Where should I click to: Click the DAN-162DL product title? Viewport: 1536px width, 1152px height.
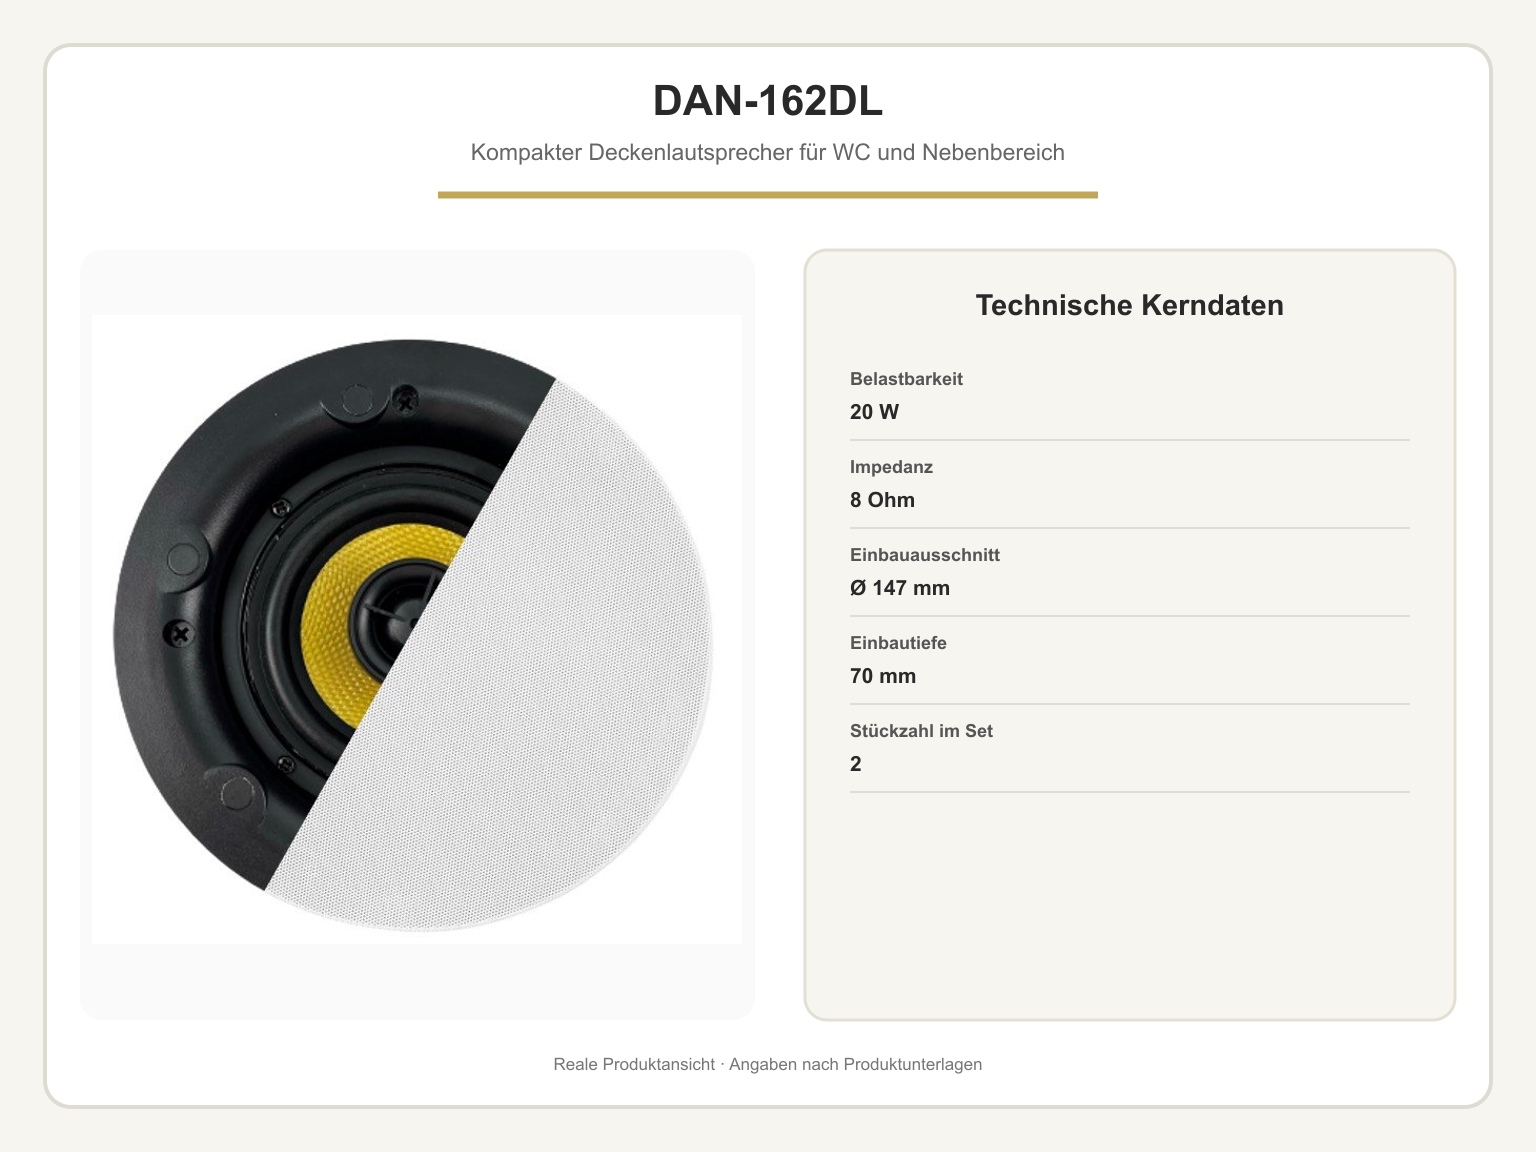pos(768,101)
